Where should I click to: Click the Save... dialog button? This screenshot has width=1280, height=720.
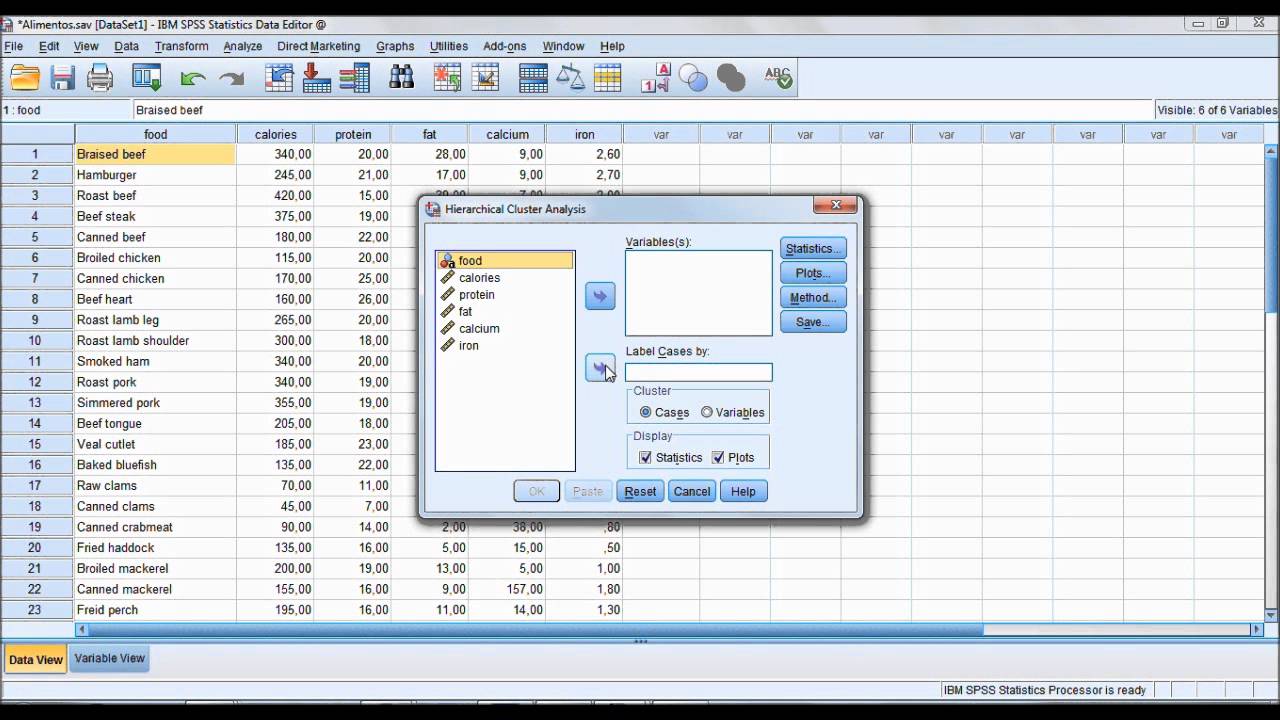(x=813, y=322)
